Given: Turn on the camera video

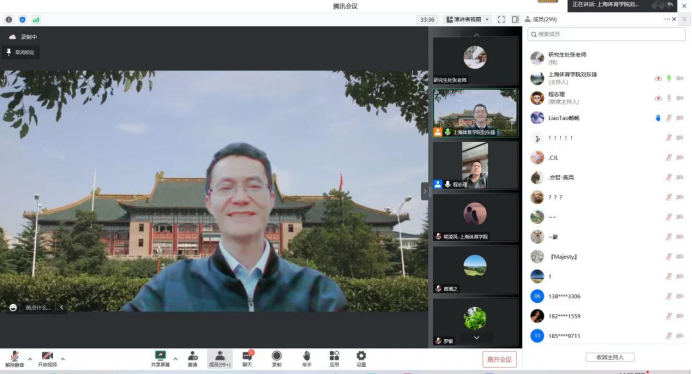Looking at the screenshot, I should click(x=47, y=359).
